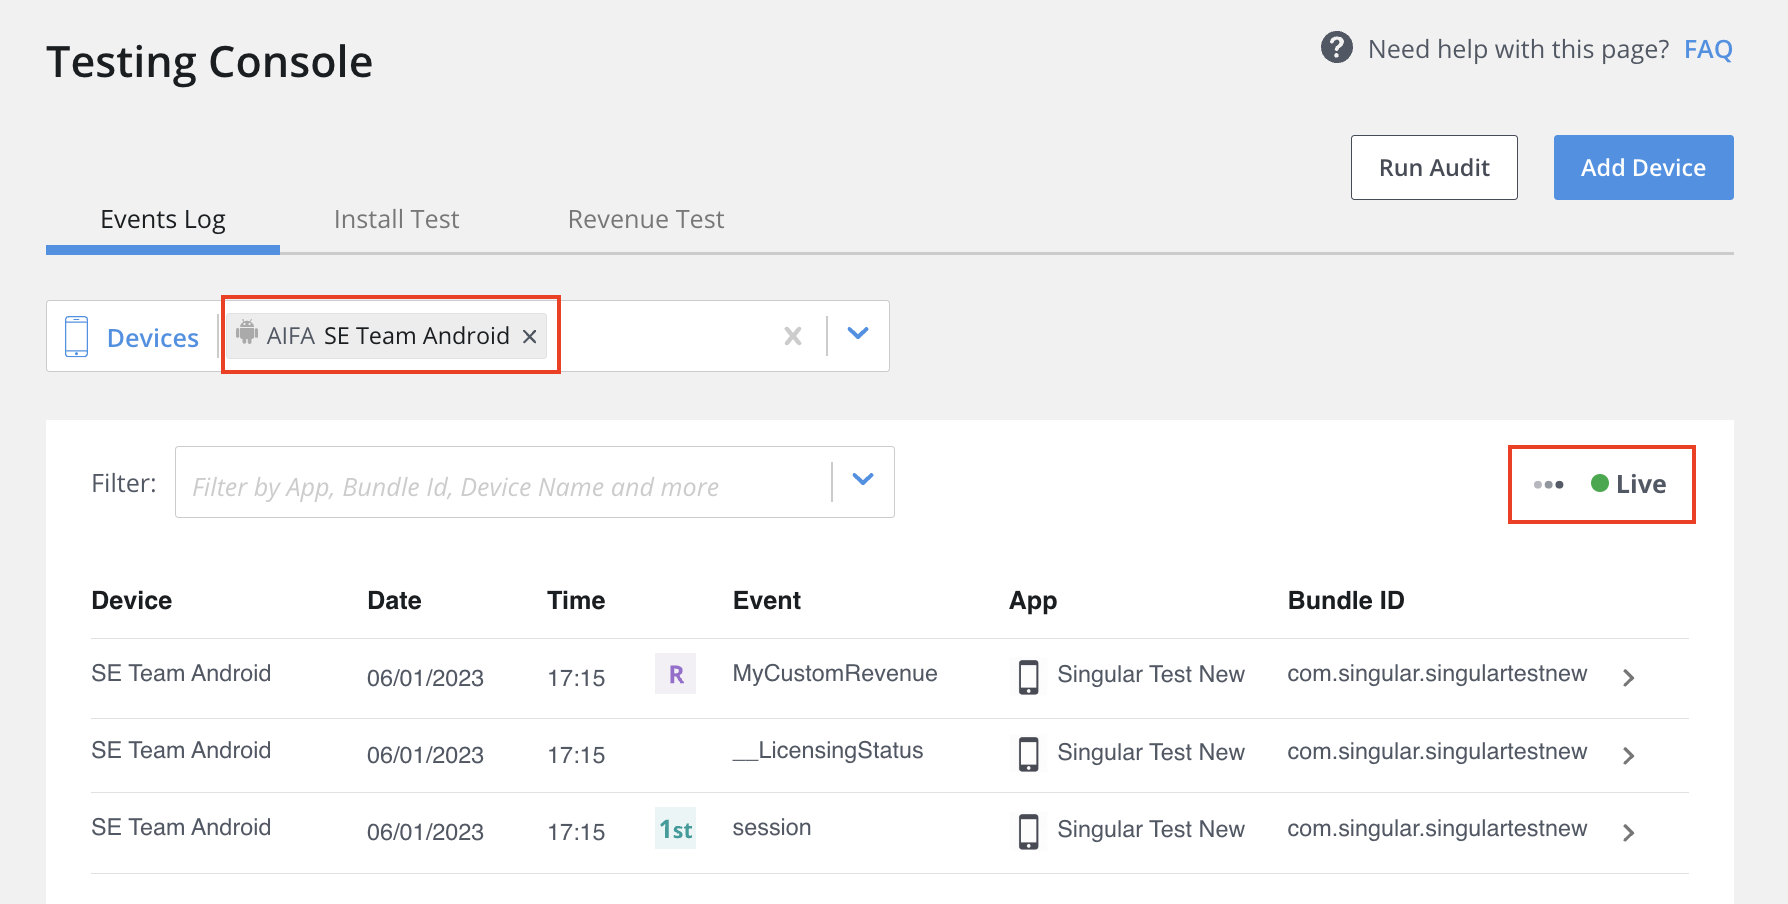Image resolution: width=1788 pixels, height=904 pixels.
Task: Click the help question mark icon
Action: point(1336,48)
